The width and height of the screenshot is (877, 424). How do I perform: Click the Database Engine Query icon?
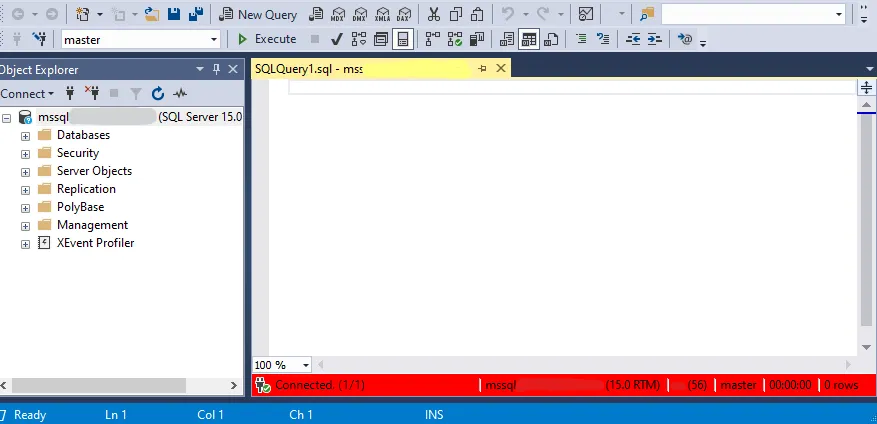[316, 15]
